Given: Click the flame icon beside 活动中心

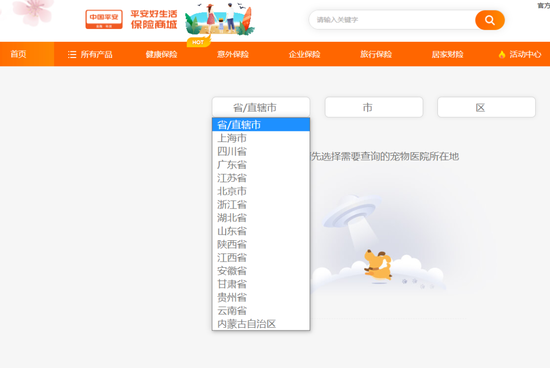Looking at the screenshot, I should [502, 54].
